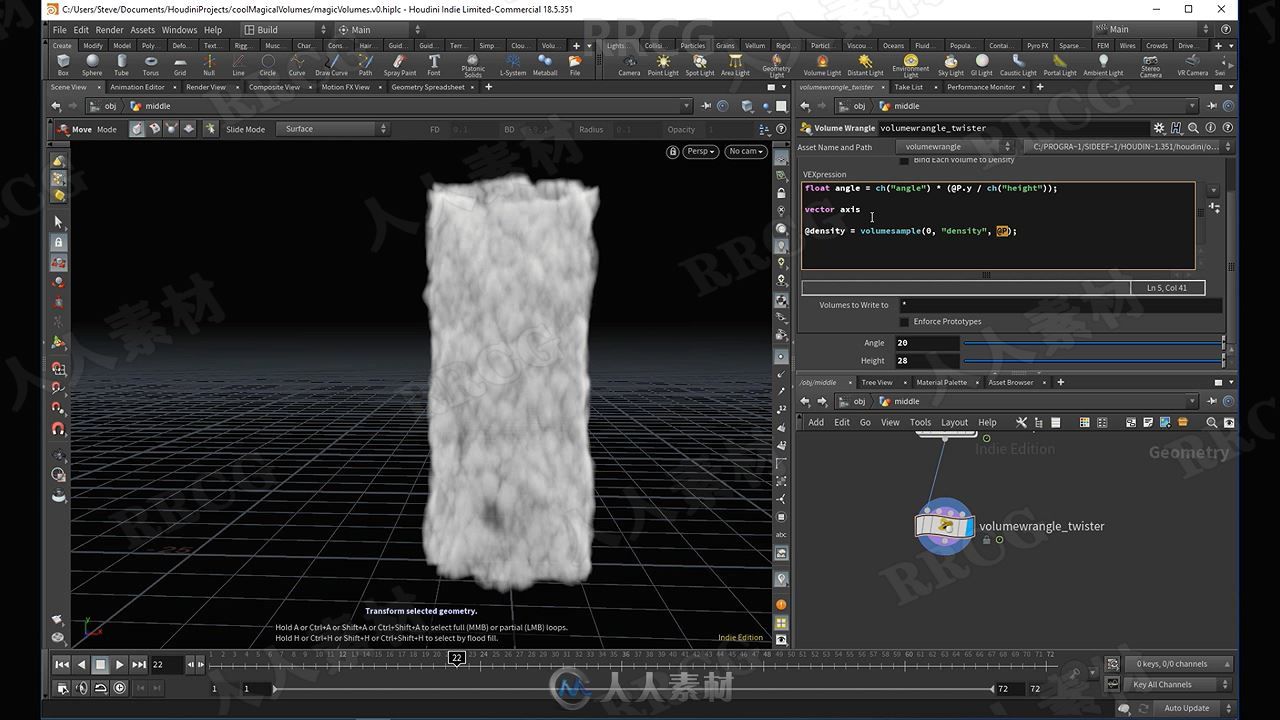The image size is (1280, 720).
Task: Adjust the Height parameter slider
Action: coord(1093,361)
